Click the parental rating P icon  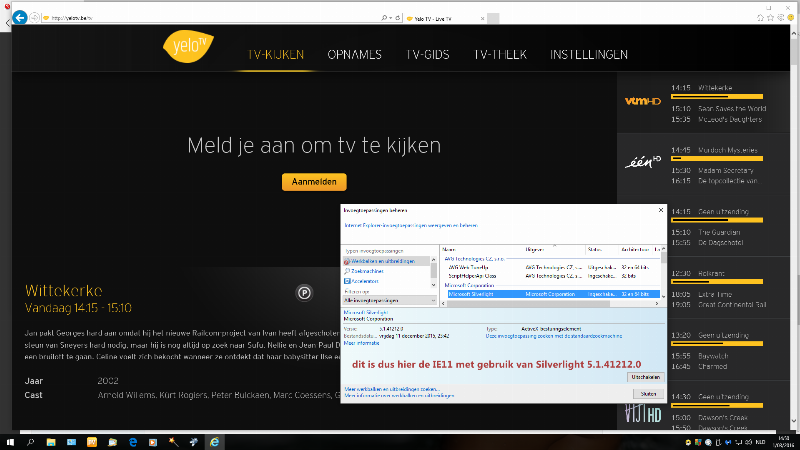(304, 292)
